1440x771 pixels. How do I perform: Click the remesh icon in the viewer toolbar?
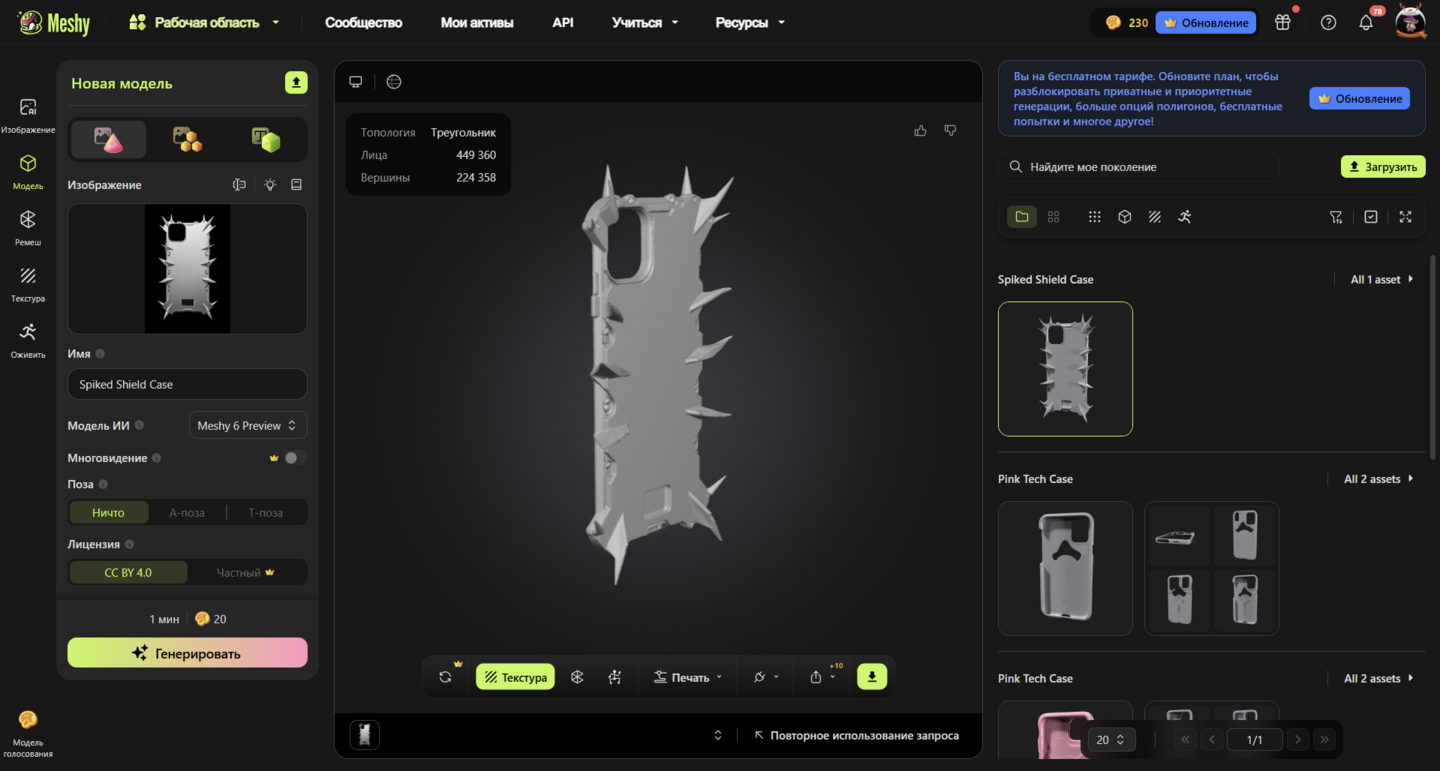point(577,677)
